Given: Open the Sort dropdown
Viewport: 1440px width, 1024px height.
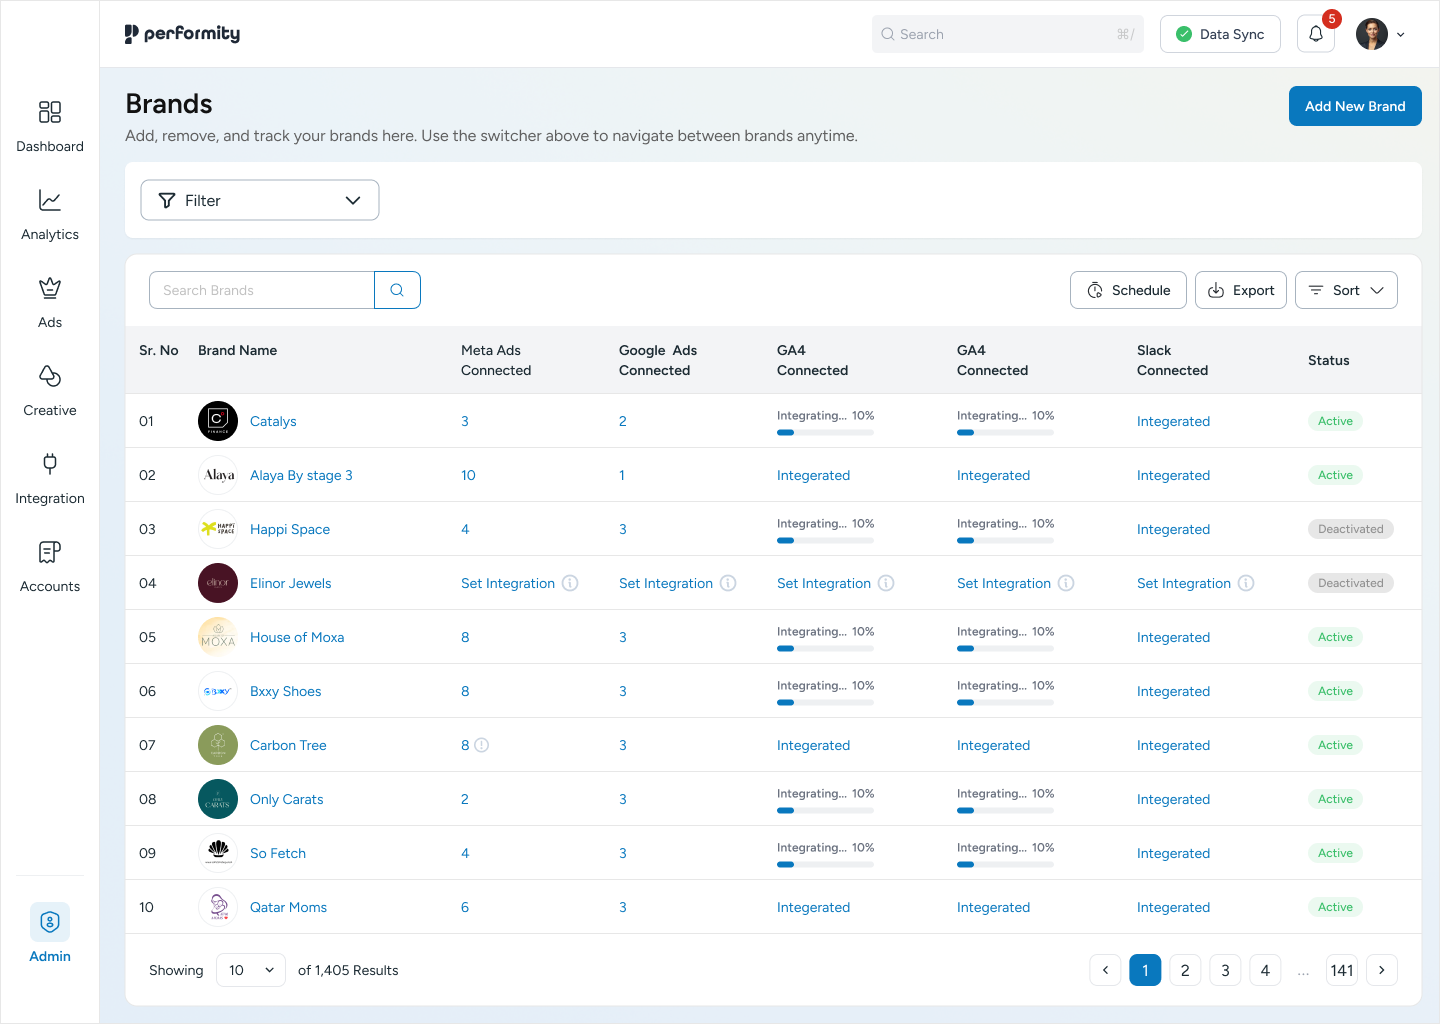Looking at the screenshot, I should pos(1346,290).
